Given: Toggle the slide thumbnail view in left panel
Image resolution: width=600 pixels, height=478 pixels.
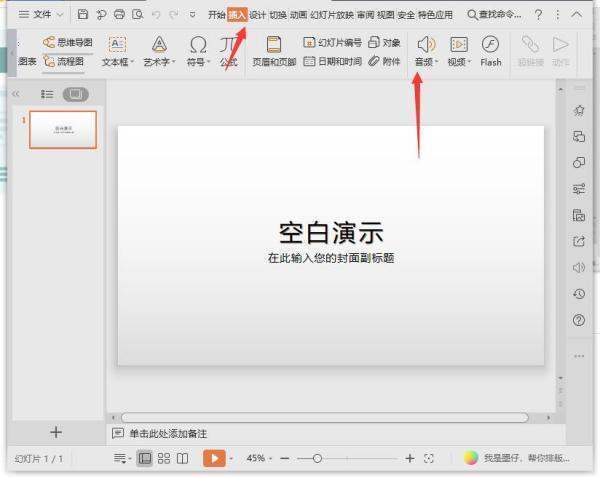Looking at the screenshot, I should (75, 94).
